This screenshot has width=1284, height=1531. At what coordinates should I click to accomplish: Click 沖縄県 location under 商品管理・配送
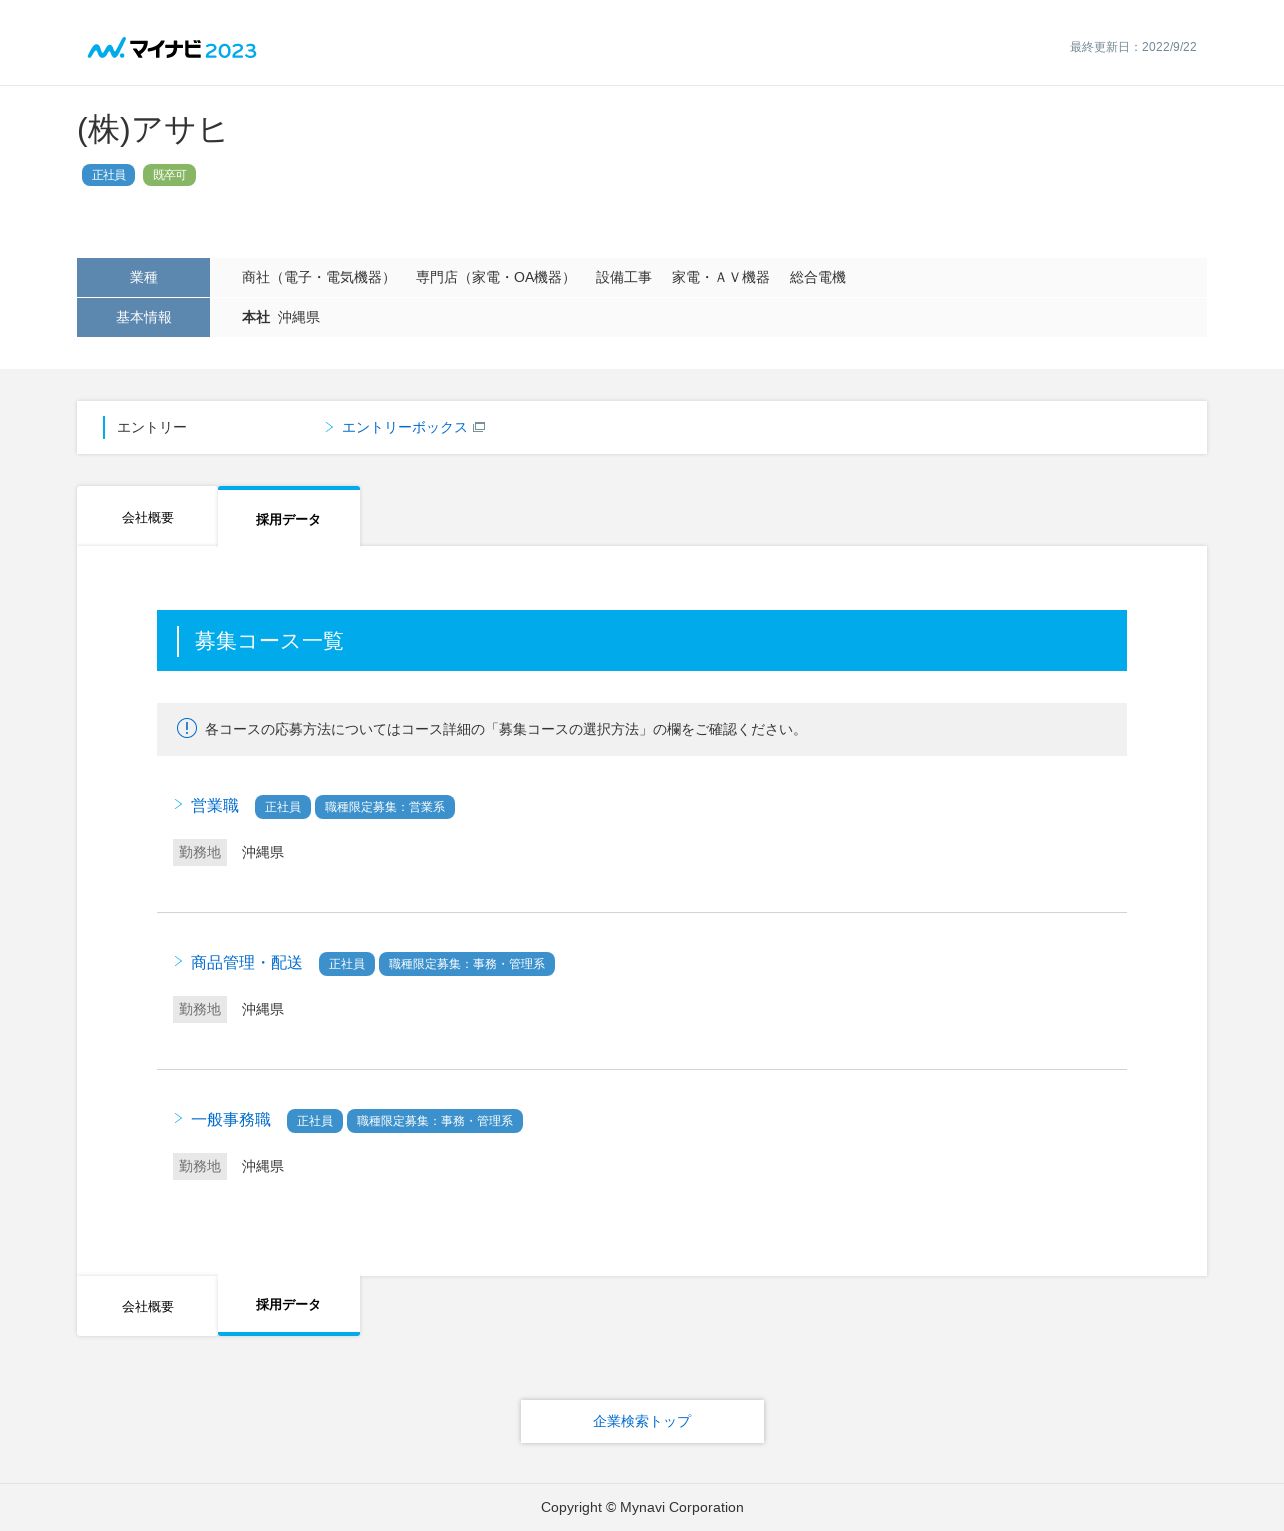click(263, 1009)
